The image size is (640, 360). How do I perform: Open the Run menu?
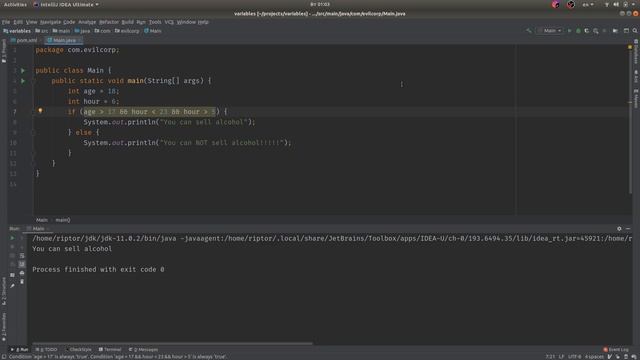click(x=141, y=22)
